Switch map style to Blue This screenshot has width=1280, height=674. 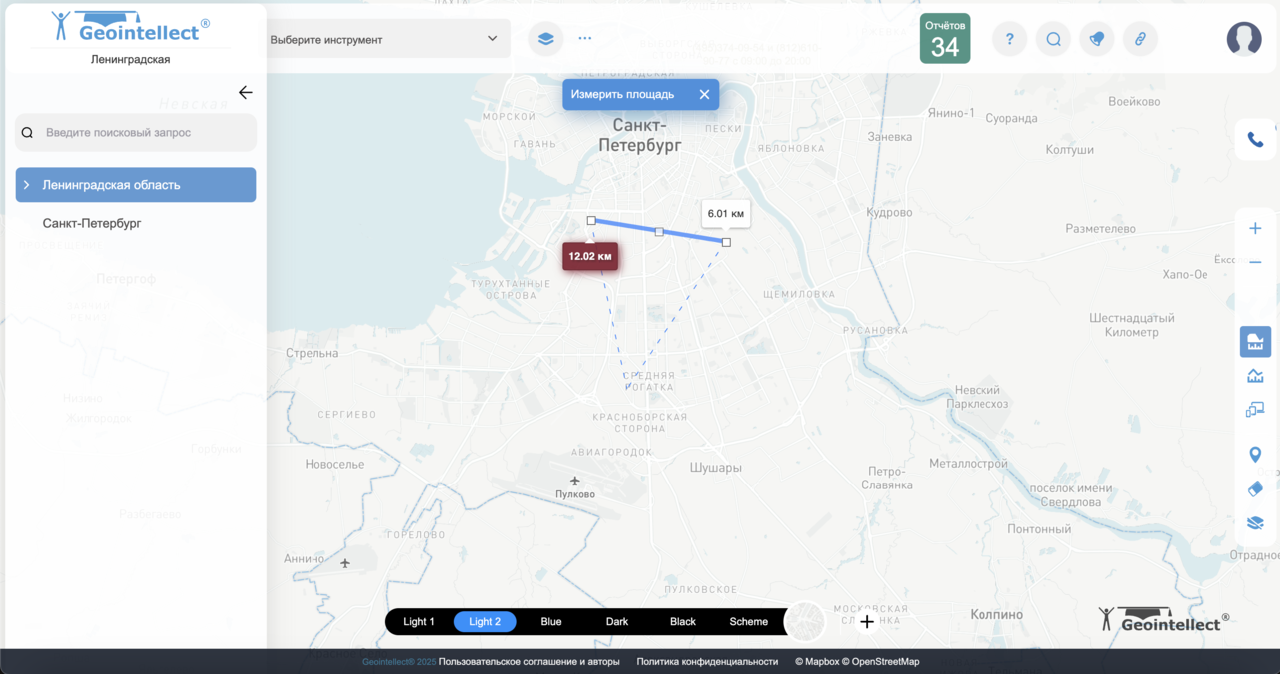pyautogui.click(x=551, y=622)
